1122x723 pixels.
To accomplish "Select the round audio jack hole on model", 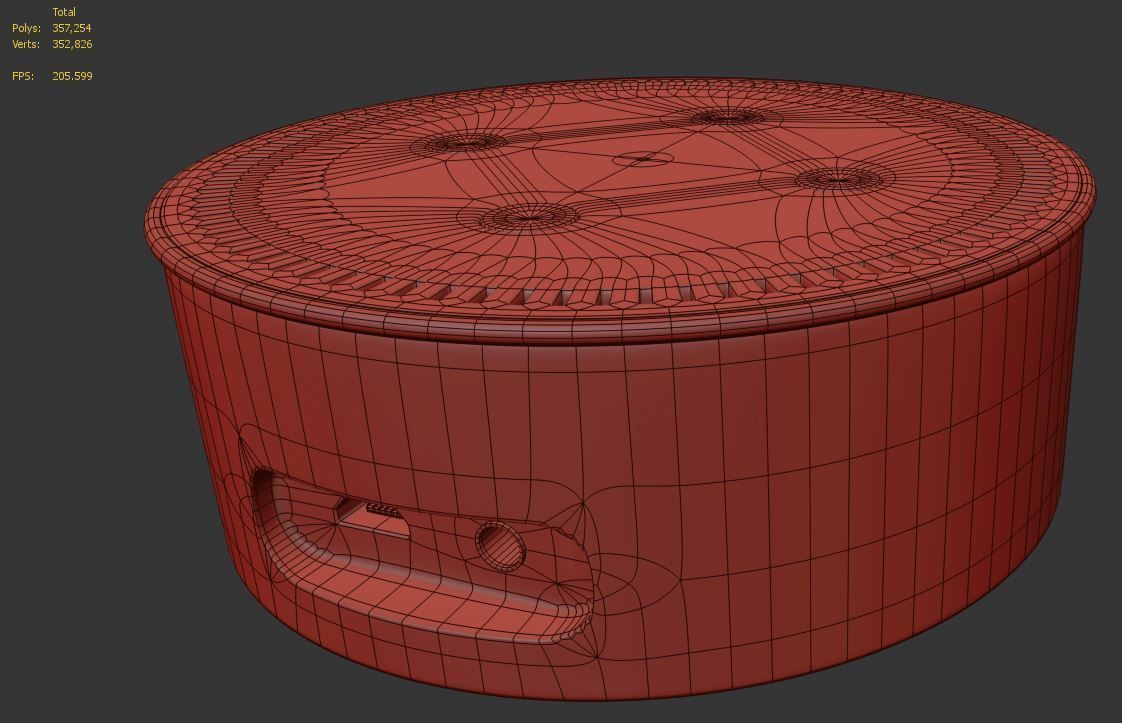I will coord(500,546).
